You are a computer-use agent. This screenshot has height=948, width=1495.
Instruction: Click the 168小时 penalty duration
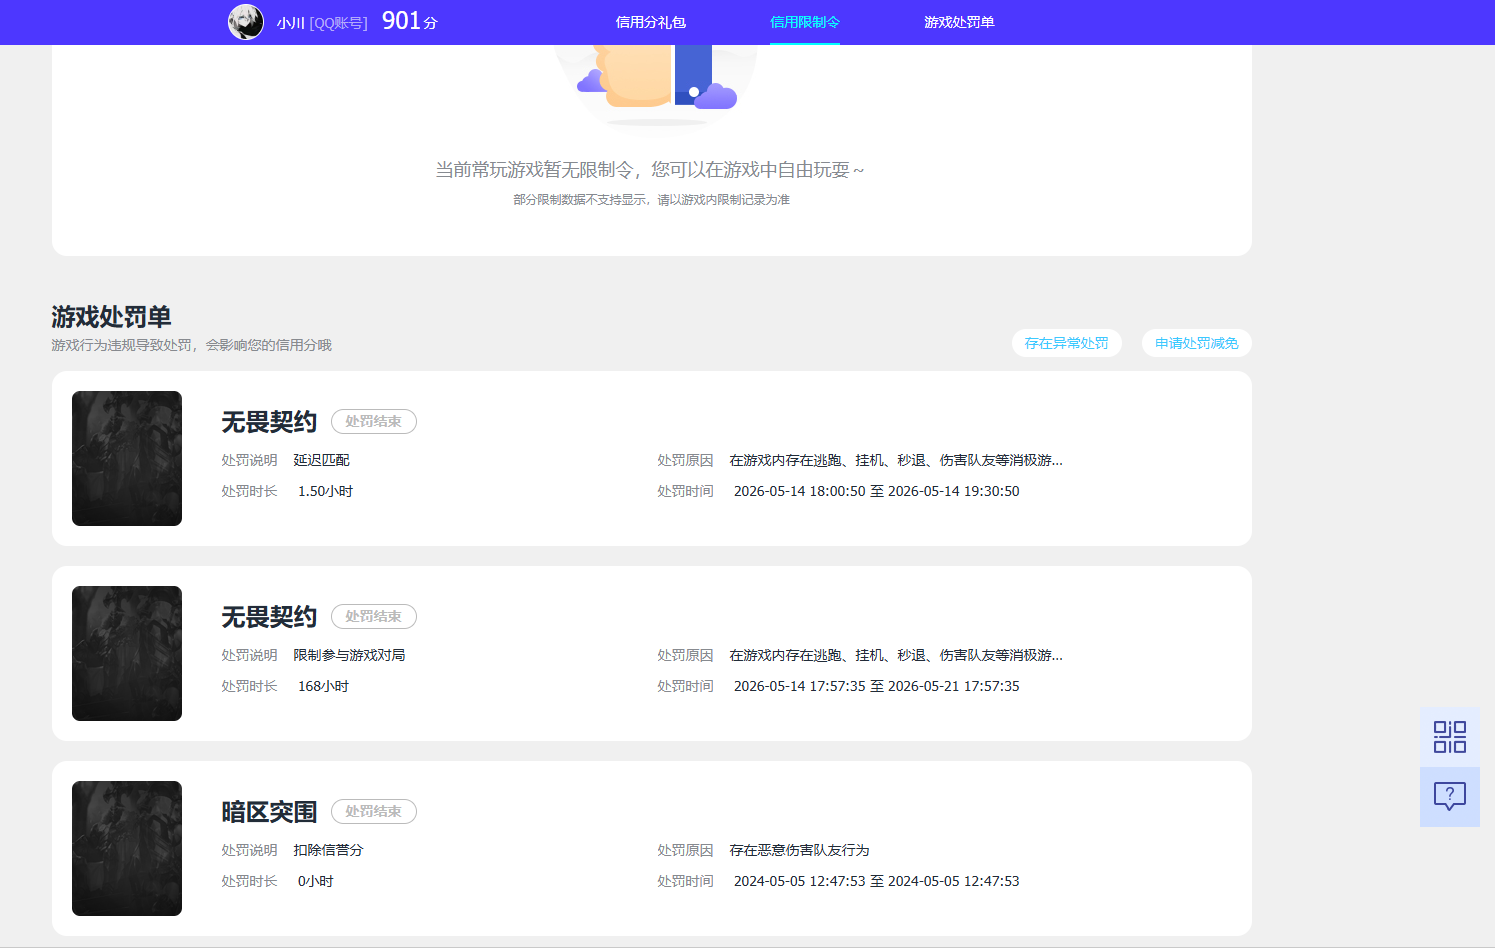[323, 686]
